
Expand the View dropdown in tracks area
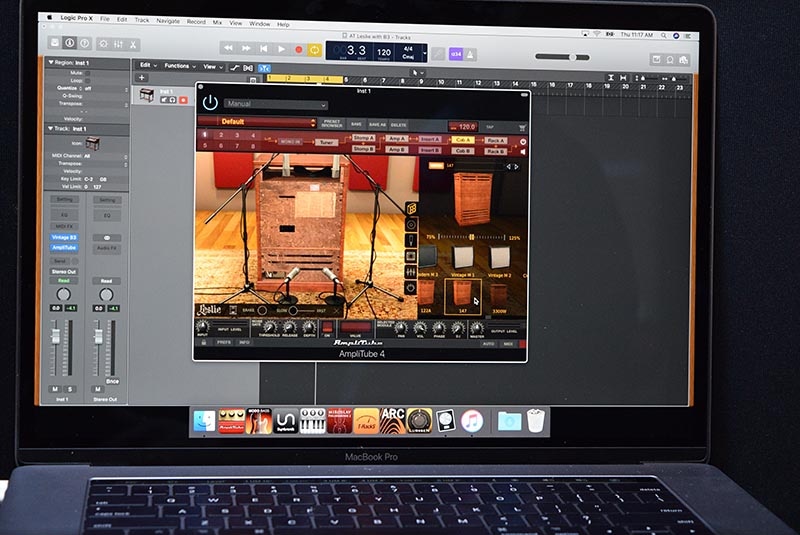(213, 67)
